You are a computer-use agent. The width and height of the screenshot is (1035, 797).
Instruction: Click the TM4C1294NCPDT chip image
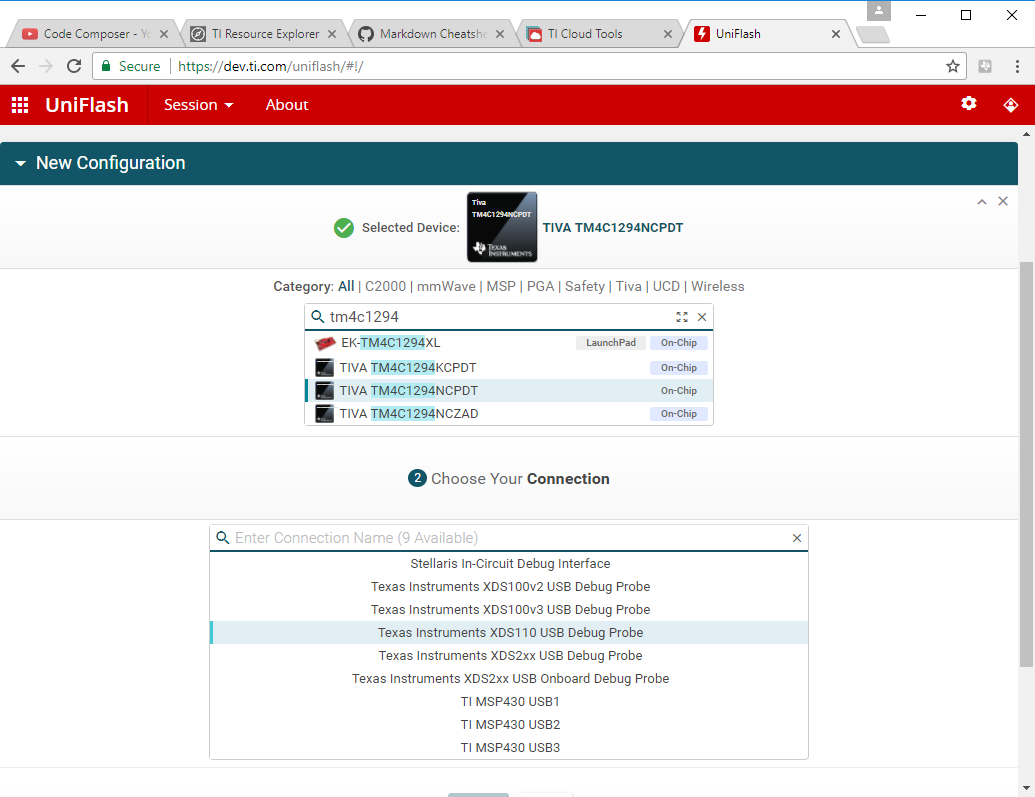point(502,227)
